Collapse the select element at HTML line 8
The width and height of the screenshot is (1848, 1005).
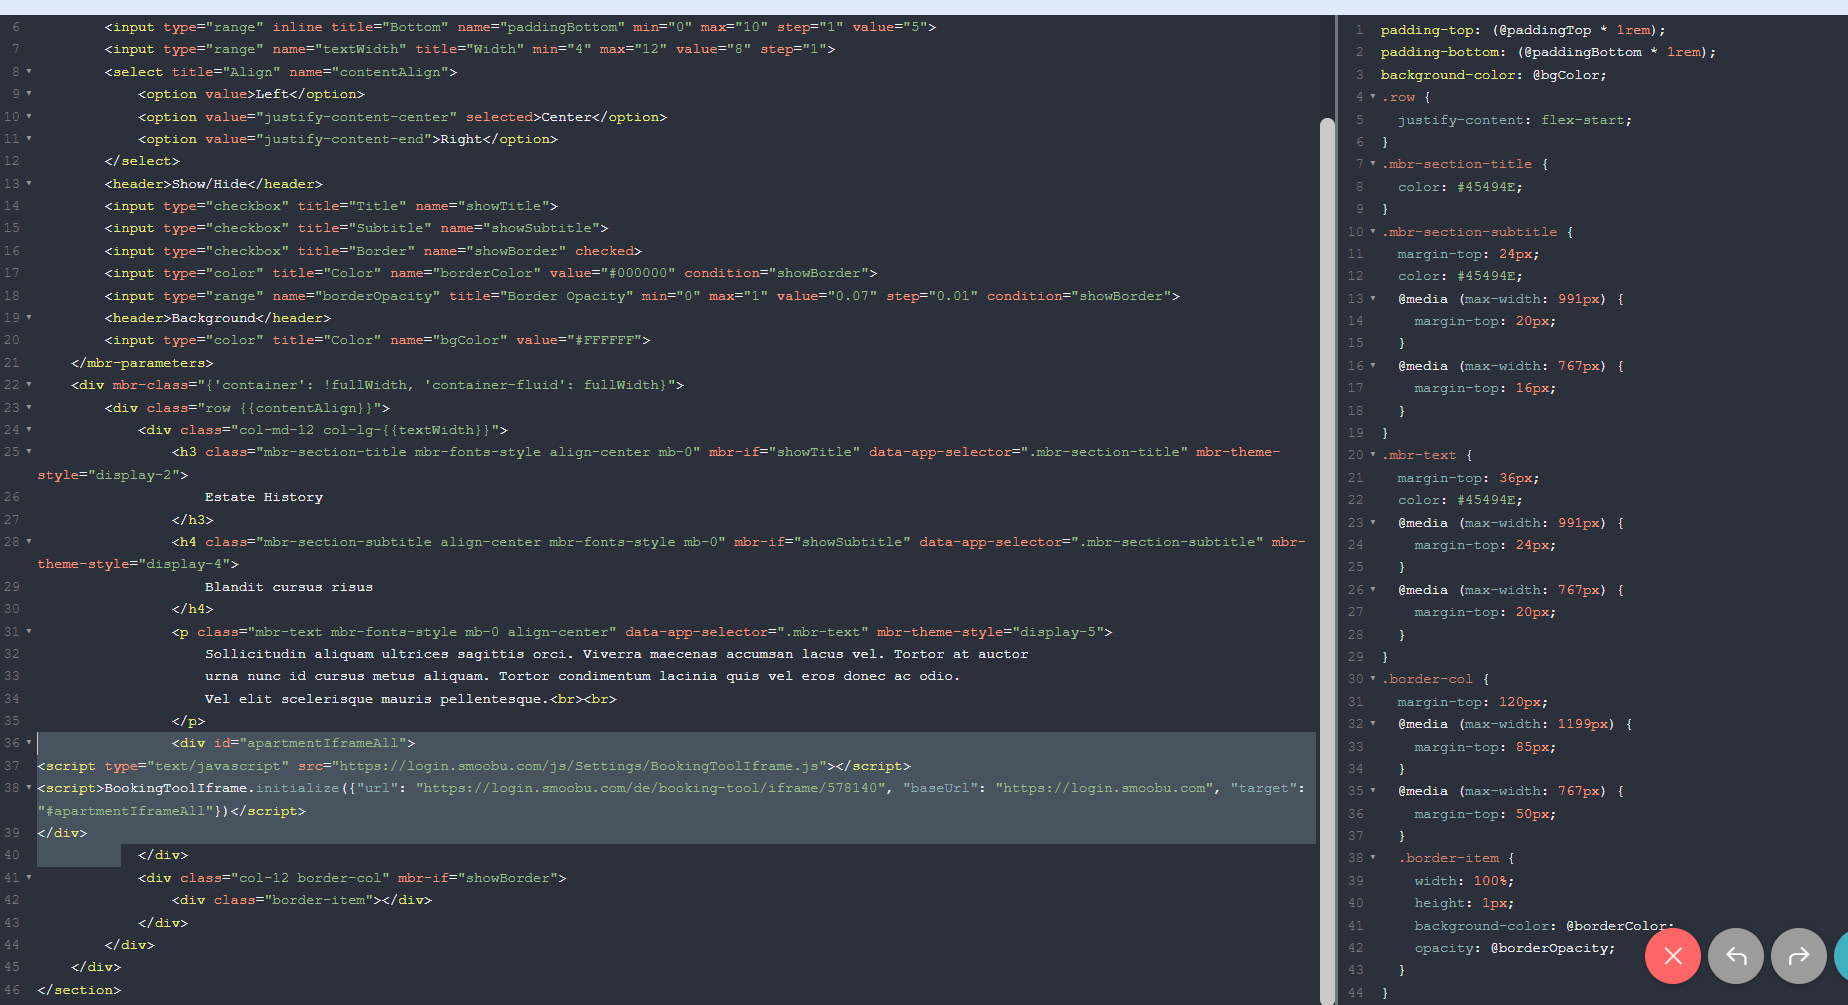pyautogui.click(x=29, y=72)
